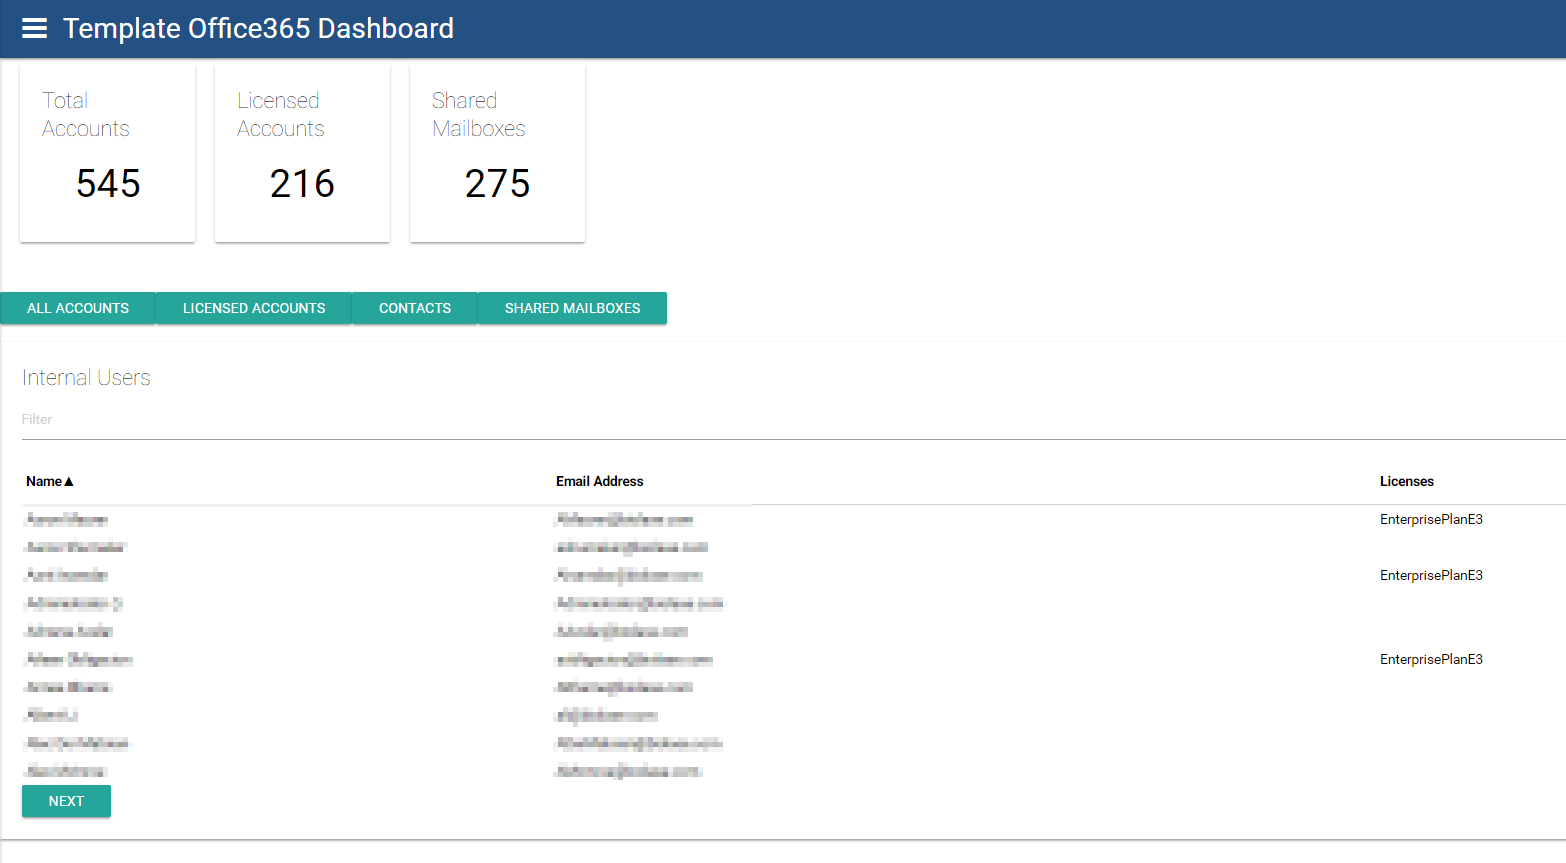Focus the Filter input field
This screenshot has height=863, width=1566.
[x=794, y=420]
